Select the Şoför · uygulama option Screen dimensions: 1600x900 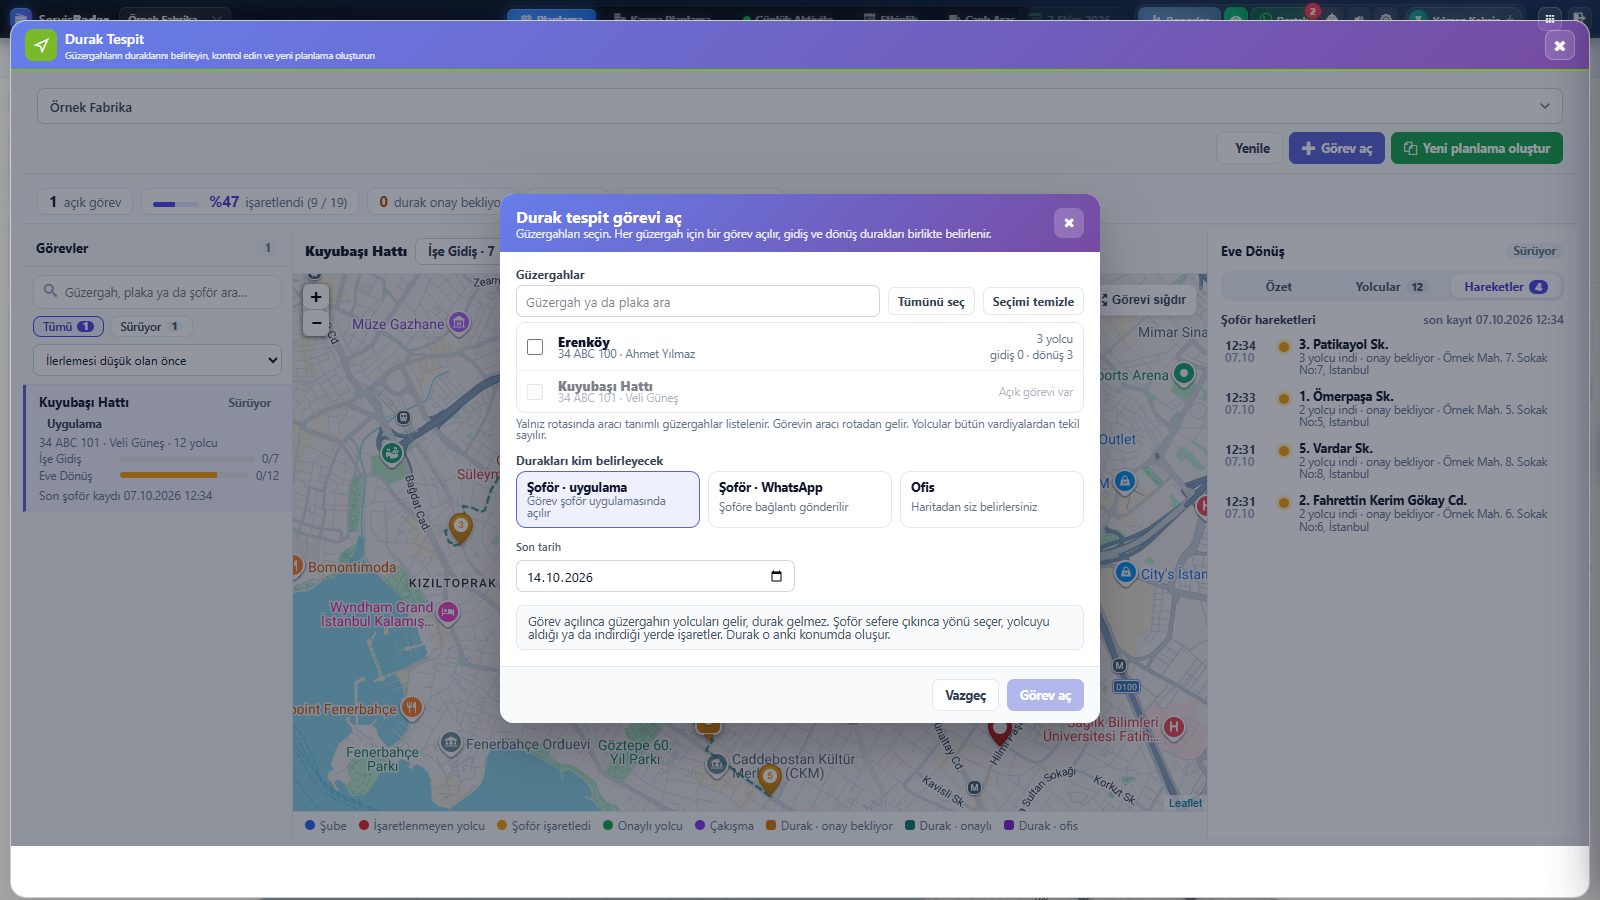coord(608,499)
